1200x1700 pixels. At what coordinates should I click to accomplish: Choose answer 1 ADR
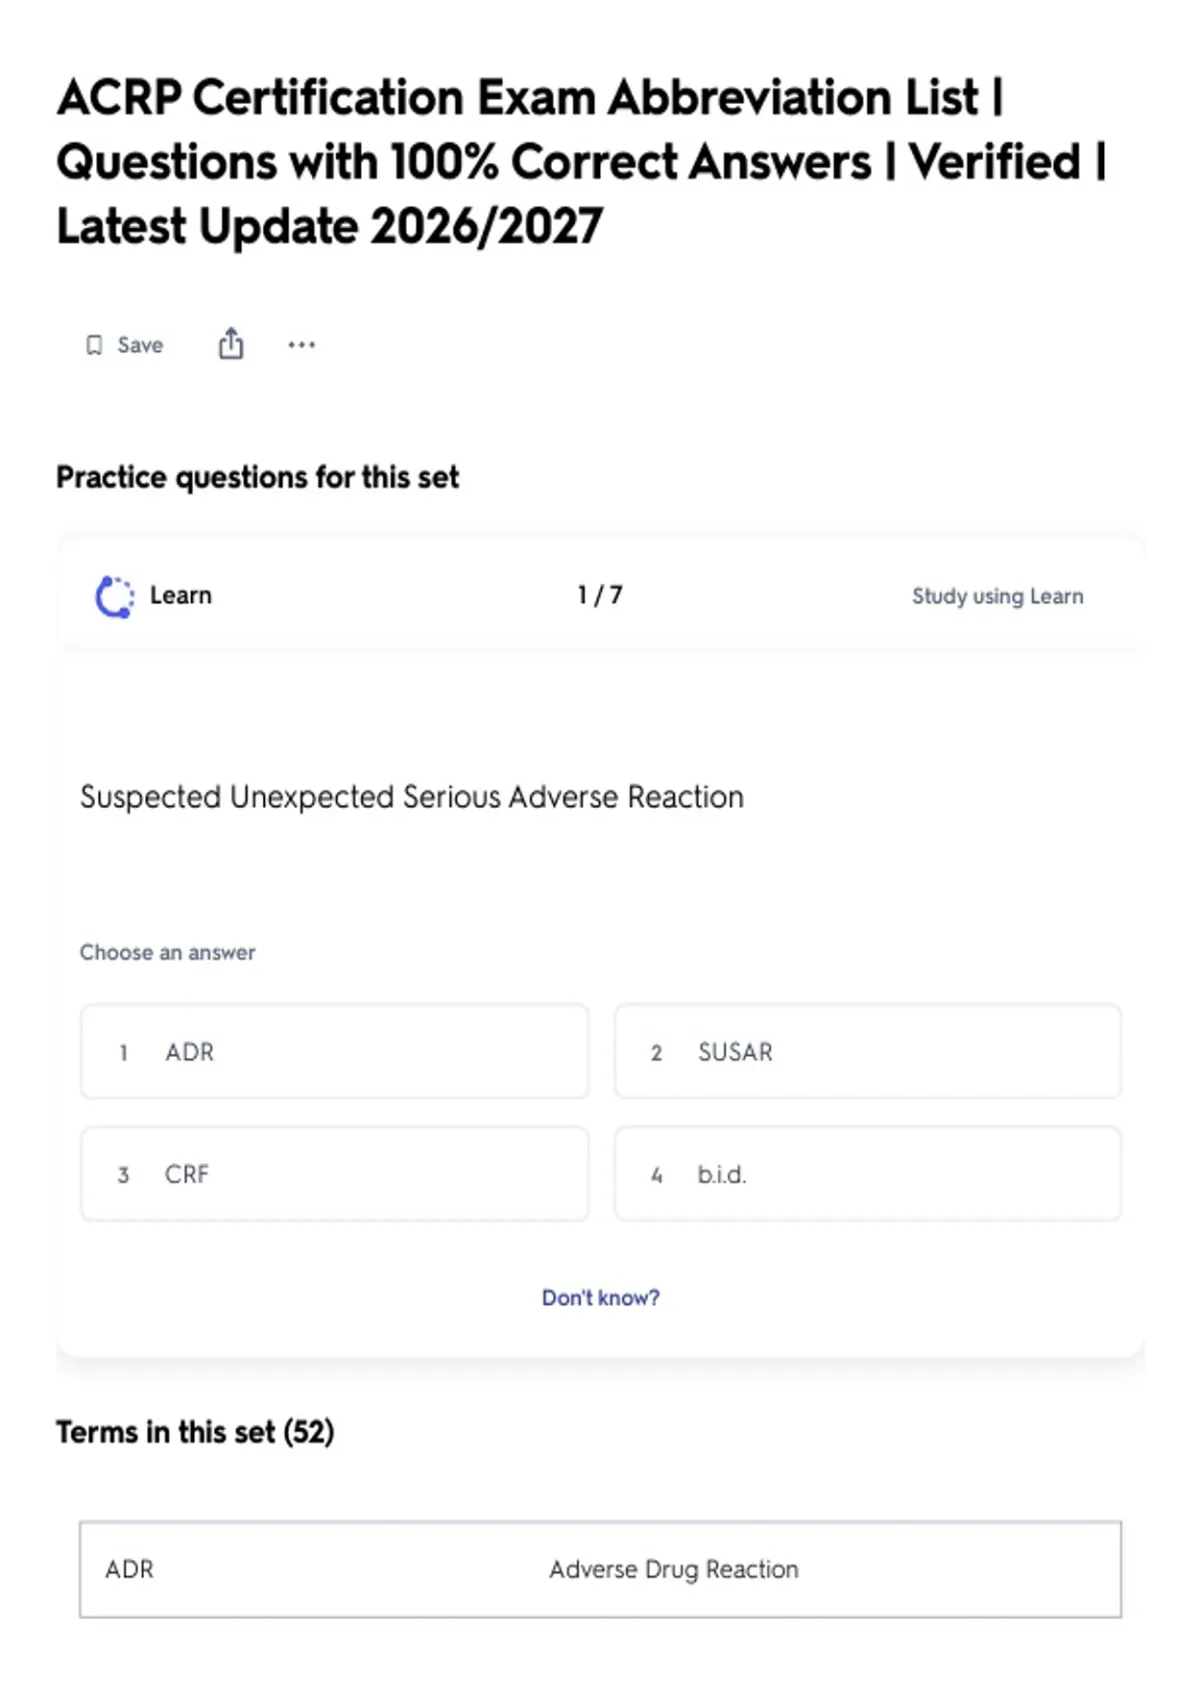pos(334,1052)
